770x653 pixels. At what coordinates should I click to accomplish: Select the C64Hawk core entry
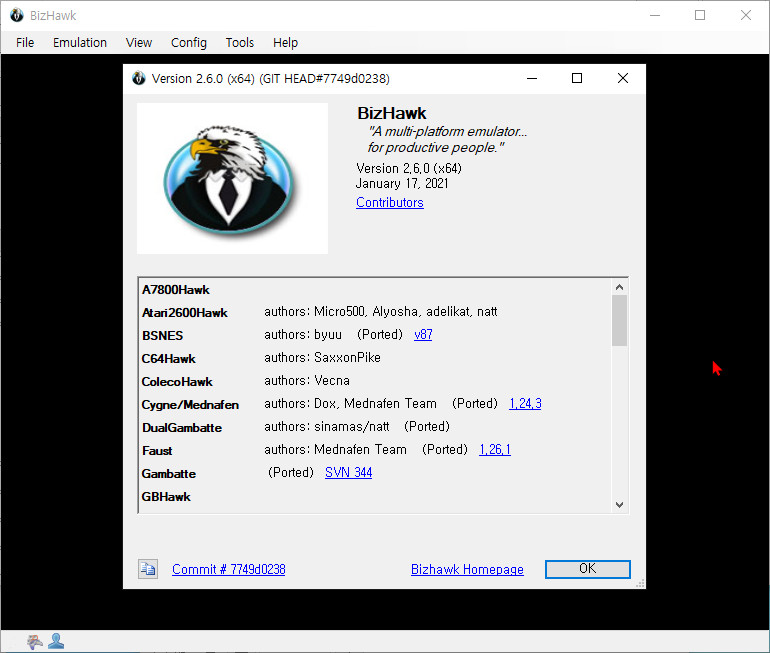(x=168, y=359)
